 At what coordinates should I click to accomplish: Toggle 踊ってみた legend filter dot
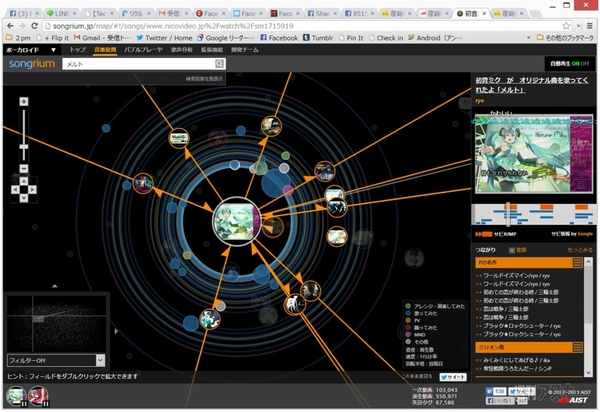[x=408, y=327]
